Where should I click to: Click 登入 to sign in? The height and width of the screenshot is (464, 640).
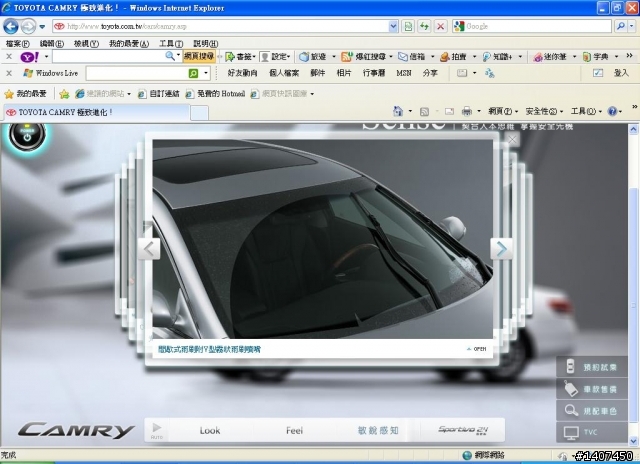621,73
